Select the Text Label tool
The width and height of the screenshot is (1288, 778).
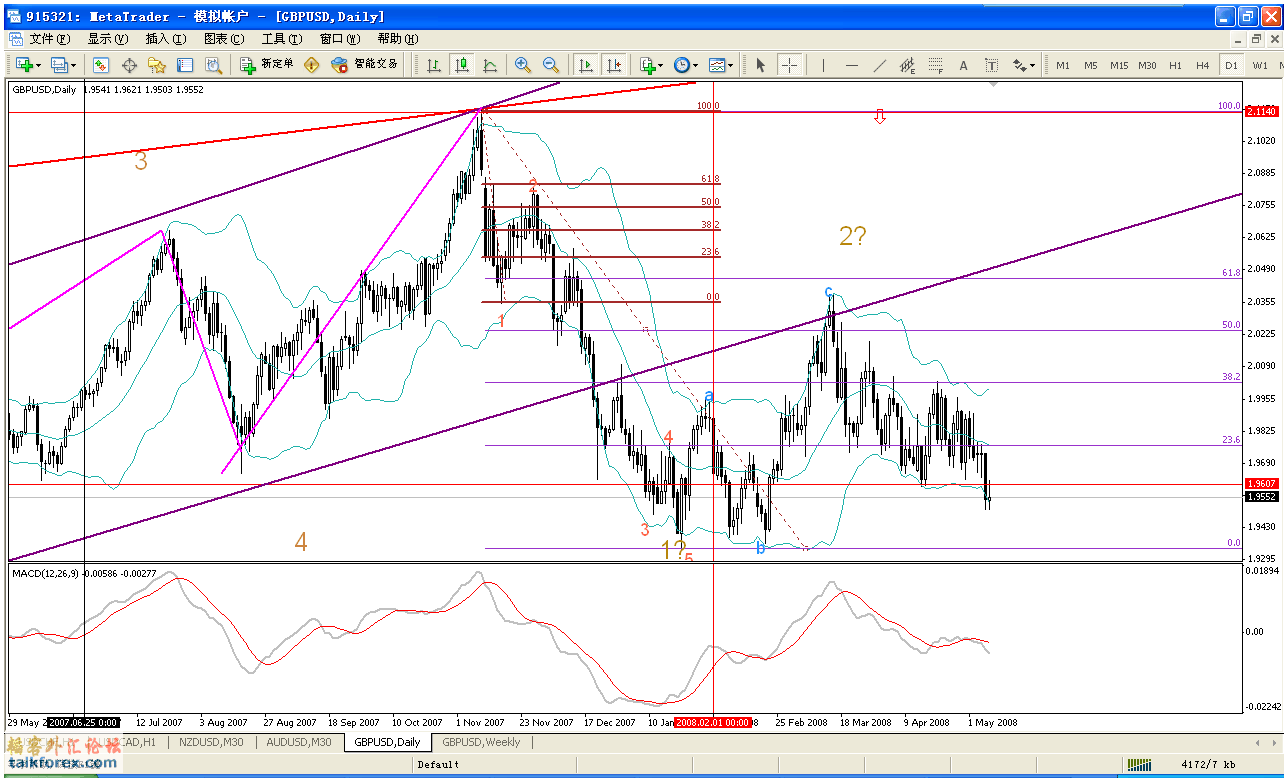coord(991,65)
